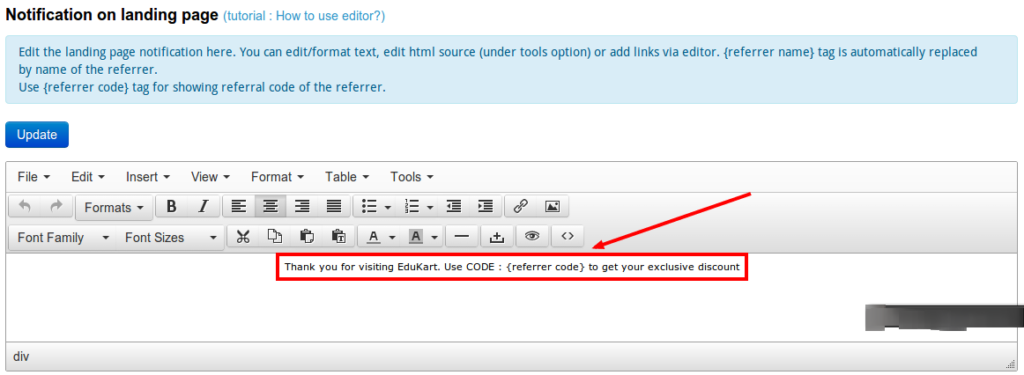Open the Insert menu
Viewport: 1024px width, 375px height.
pos(148,176)
